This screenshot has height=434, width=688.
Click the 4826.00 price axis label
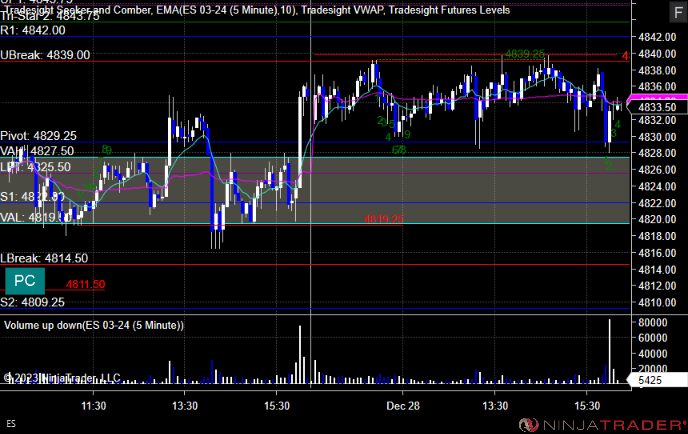click(657, 170)
